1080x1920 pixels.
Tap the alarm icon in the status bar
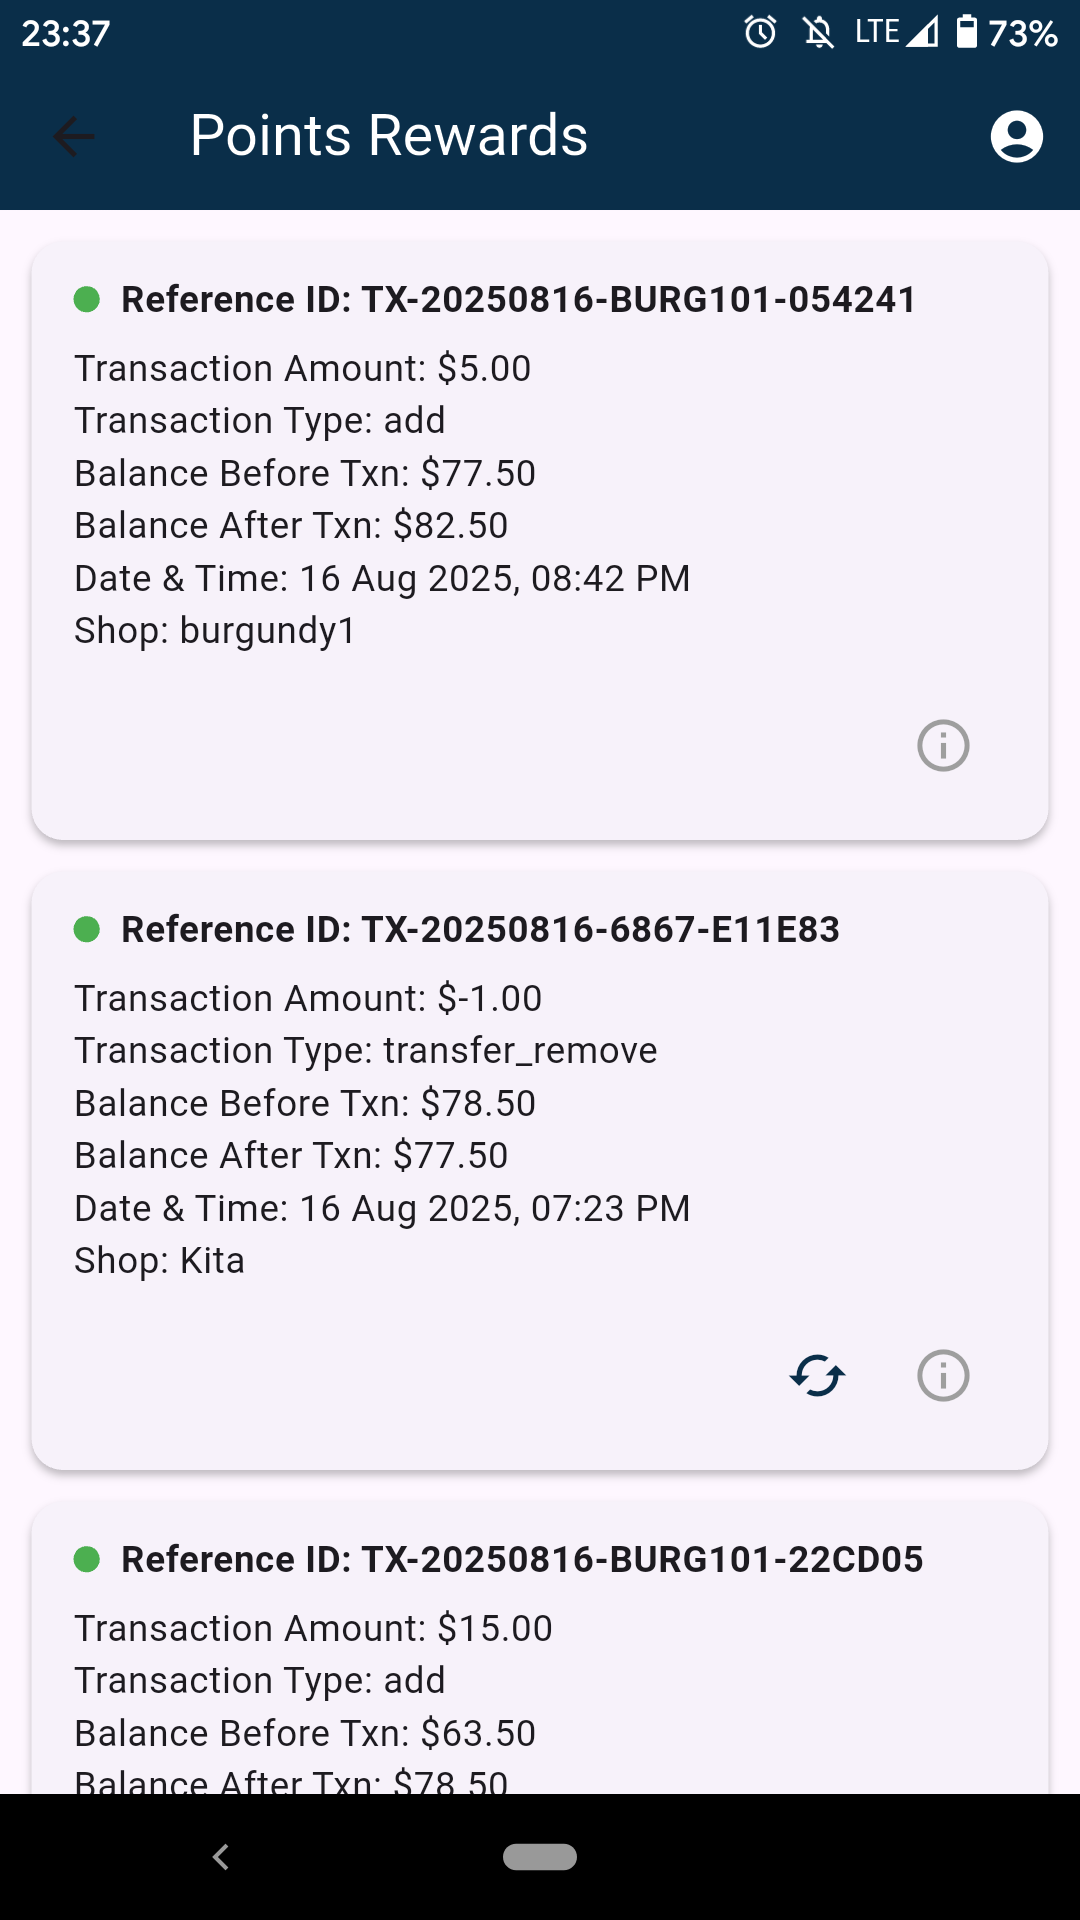(x=760, y=33)
